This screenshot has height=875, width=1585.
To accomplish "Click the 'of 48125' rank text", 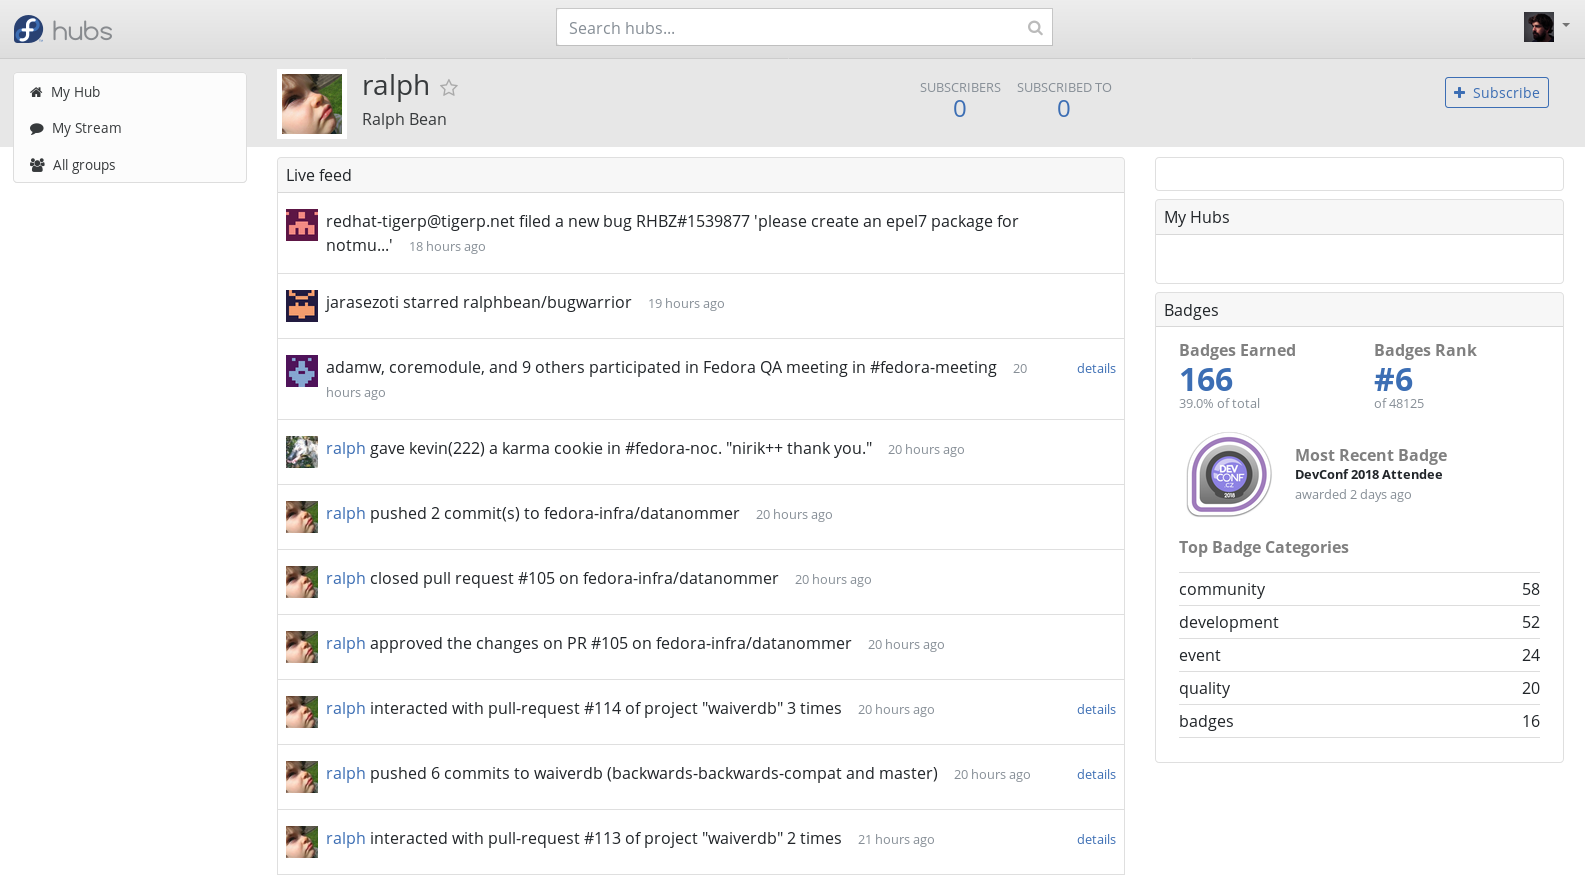I will [1399, 404].
